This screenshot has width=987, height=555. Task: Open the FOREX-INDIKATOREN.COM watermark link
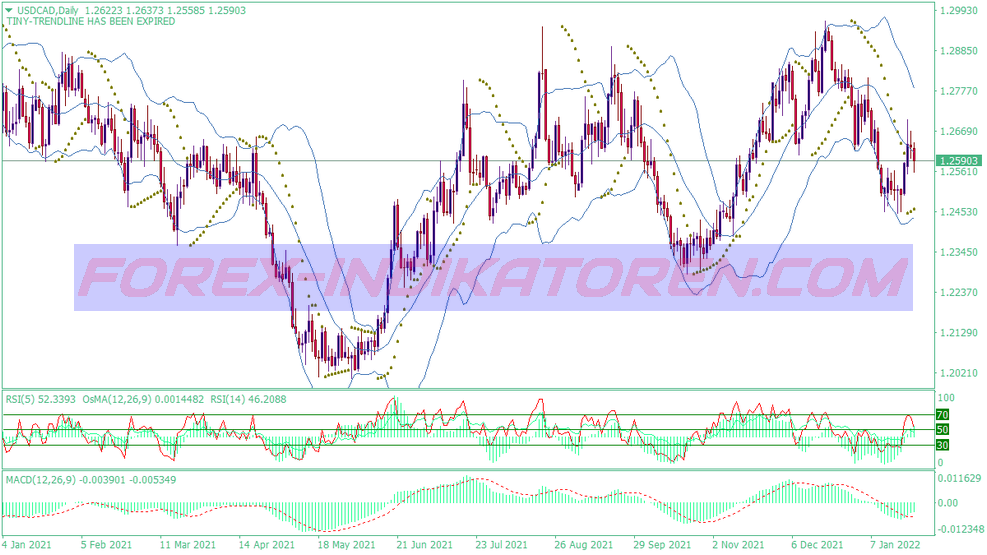pos(493,277)
